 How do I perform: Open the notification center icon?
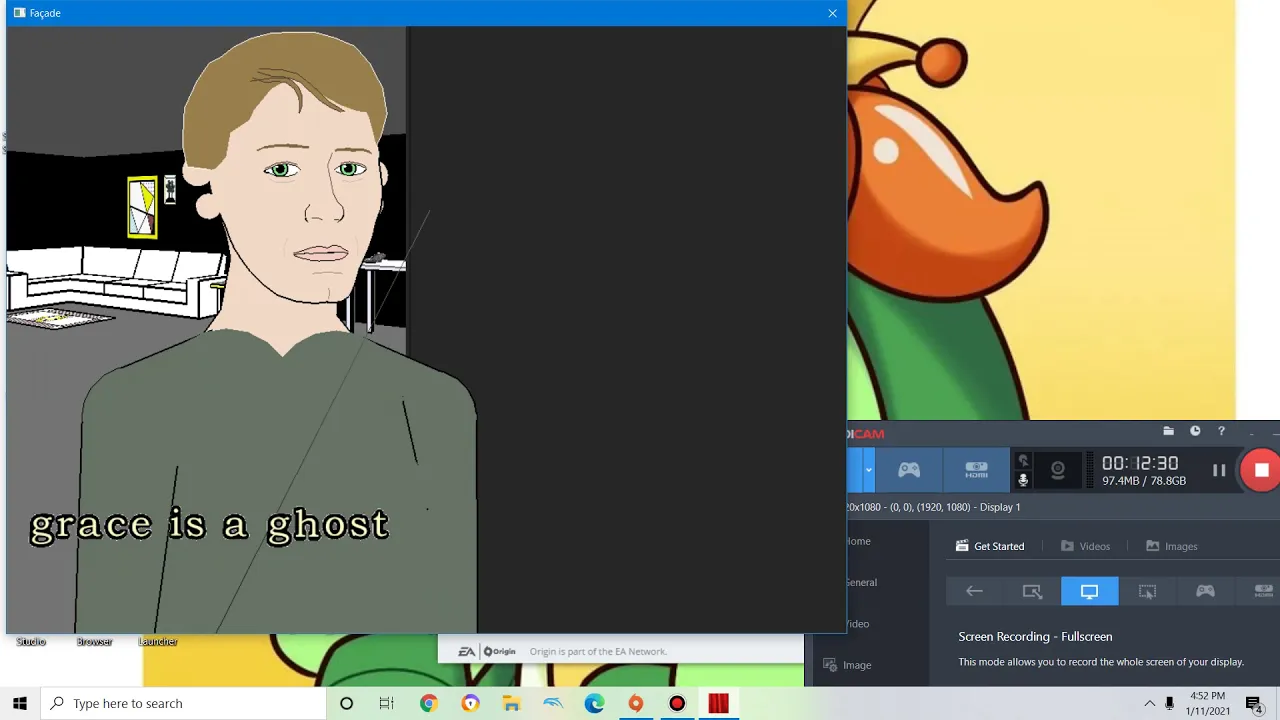[x=1254, y=703]
